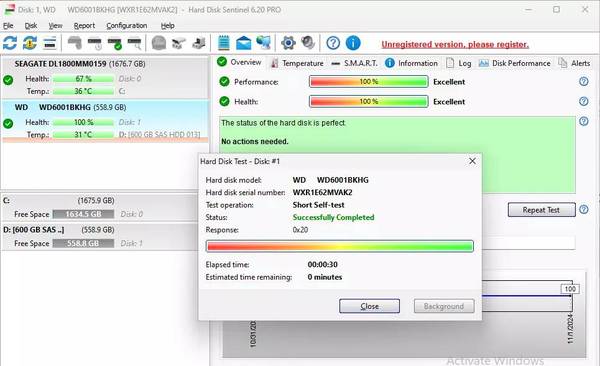Click the speaker sound toolbar icon

coord(308,43)
